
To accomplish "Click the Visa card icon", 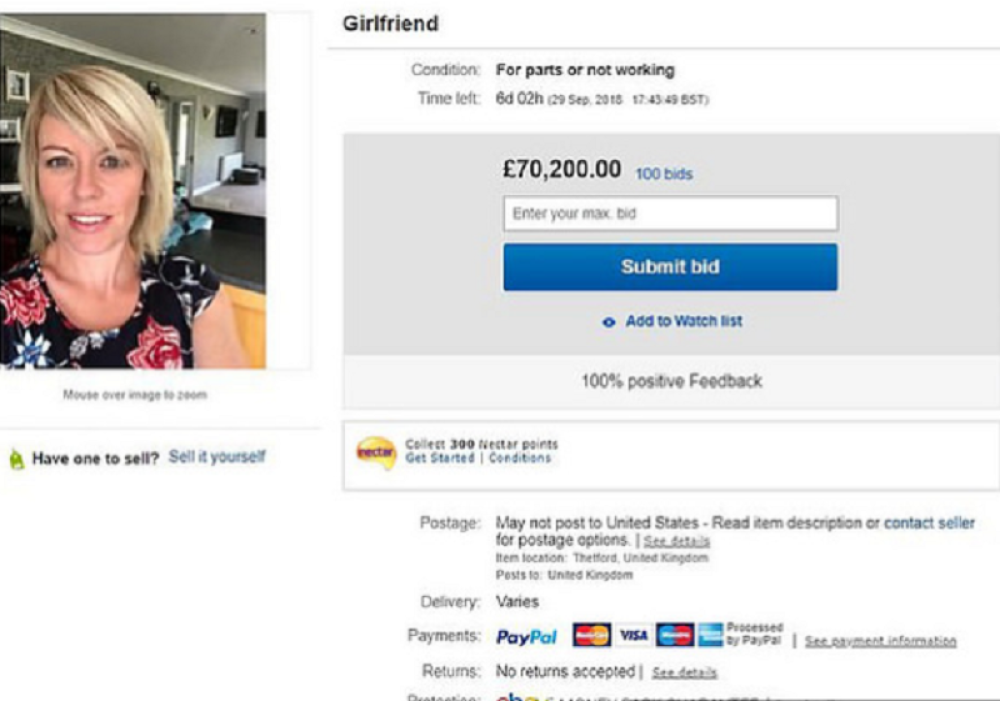I will [633, 635].
